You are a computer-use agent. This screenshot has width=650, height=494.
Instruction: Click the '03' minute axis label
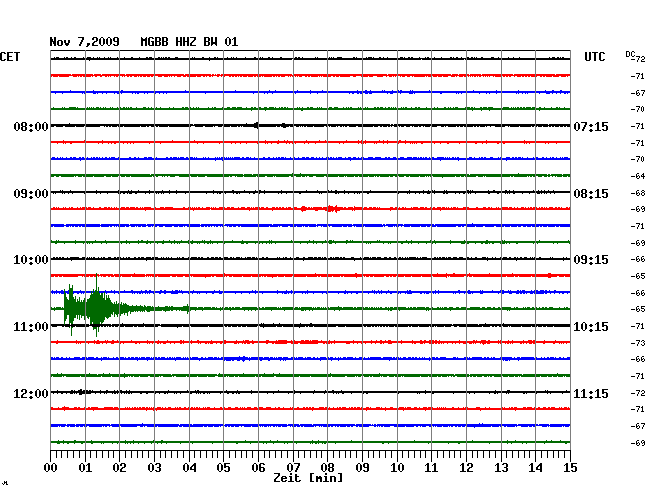coord(154,467)
